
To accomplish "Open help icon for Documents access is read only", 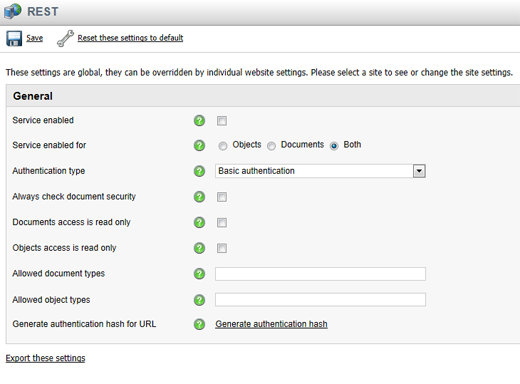I will (x=199, y=222).
